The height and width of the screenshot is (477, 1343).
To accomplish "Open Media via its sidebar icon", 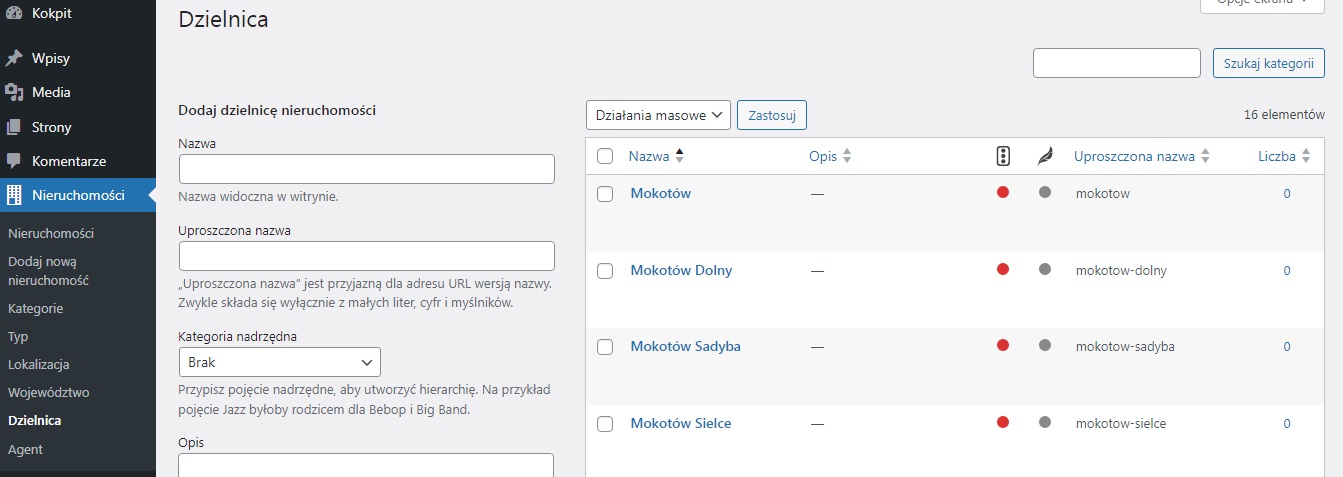I will 14,93.
